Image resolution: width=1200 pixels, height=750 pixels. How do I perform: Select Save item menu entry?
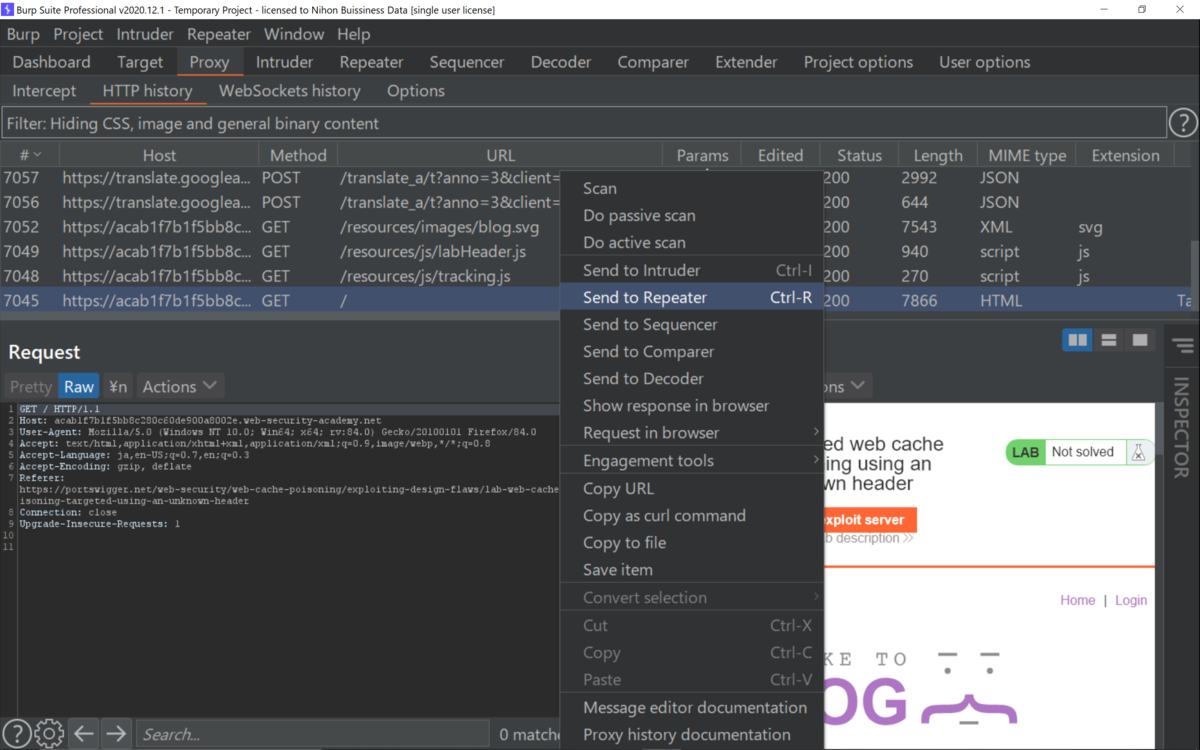tap(692, 569)
